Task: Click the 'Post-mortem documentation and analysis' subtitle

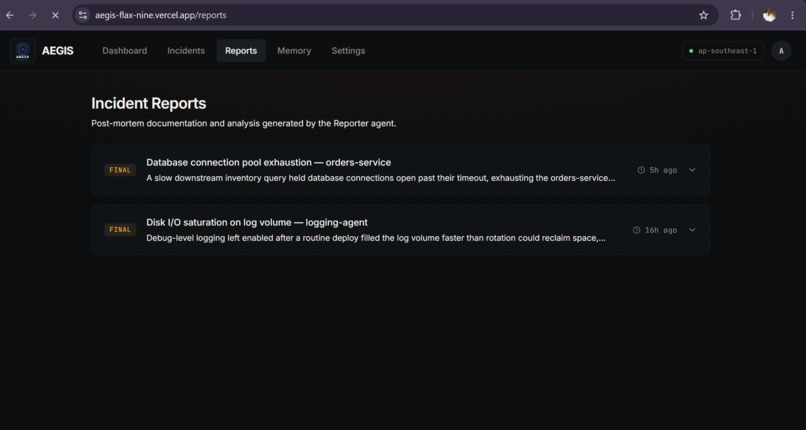Action: tap(244, 124)
